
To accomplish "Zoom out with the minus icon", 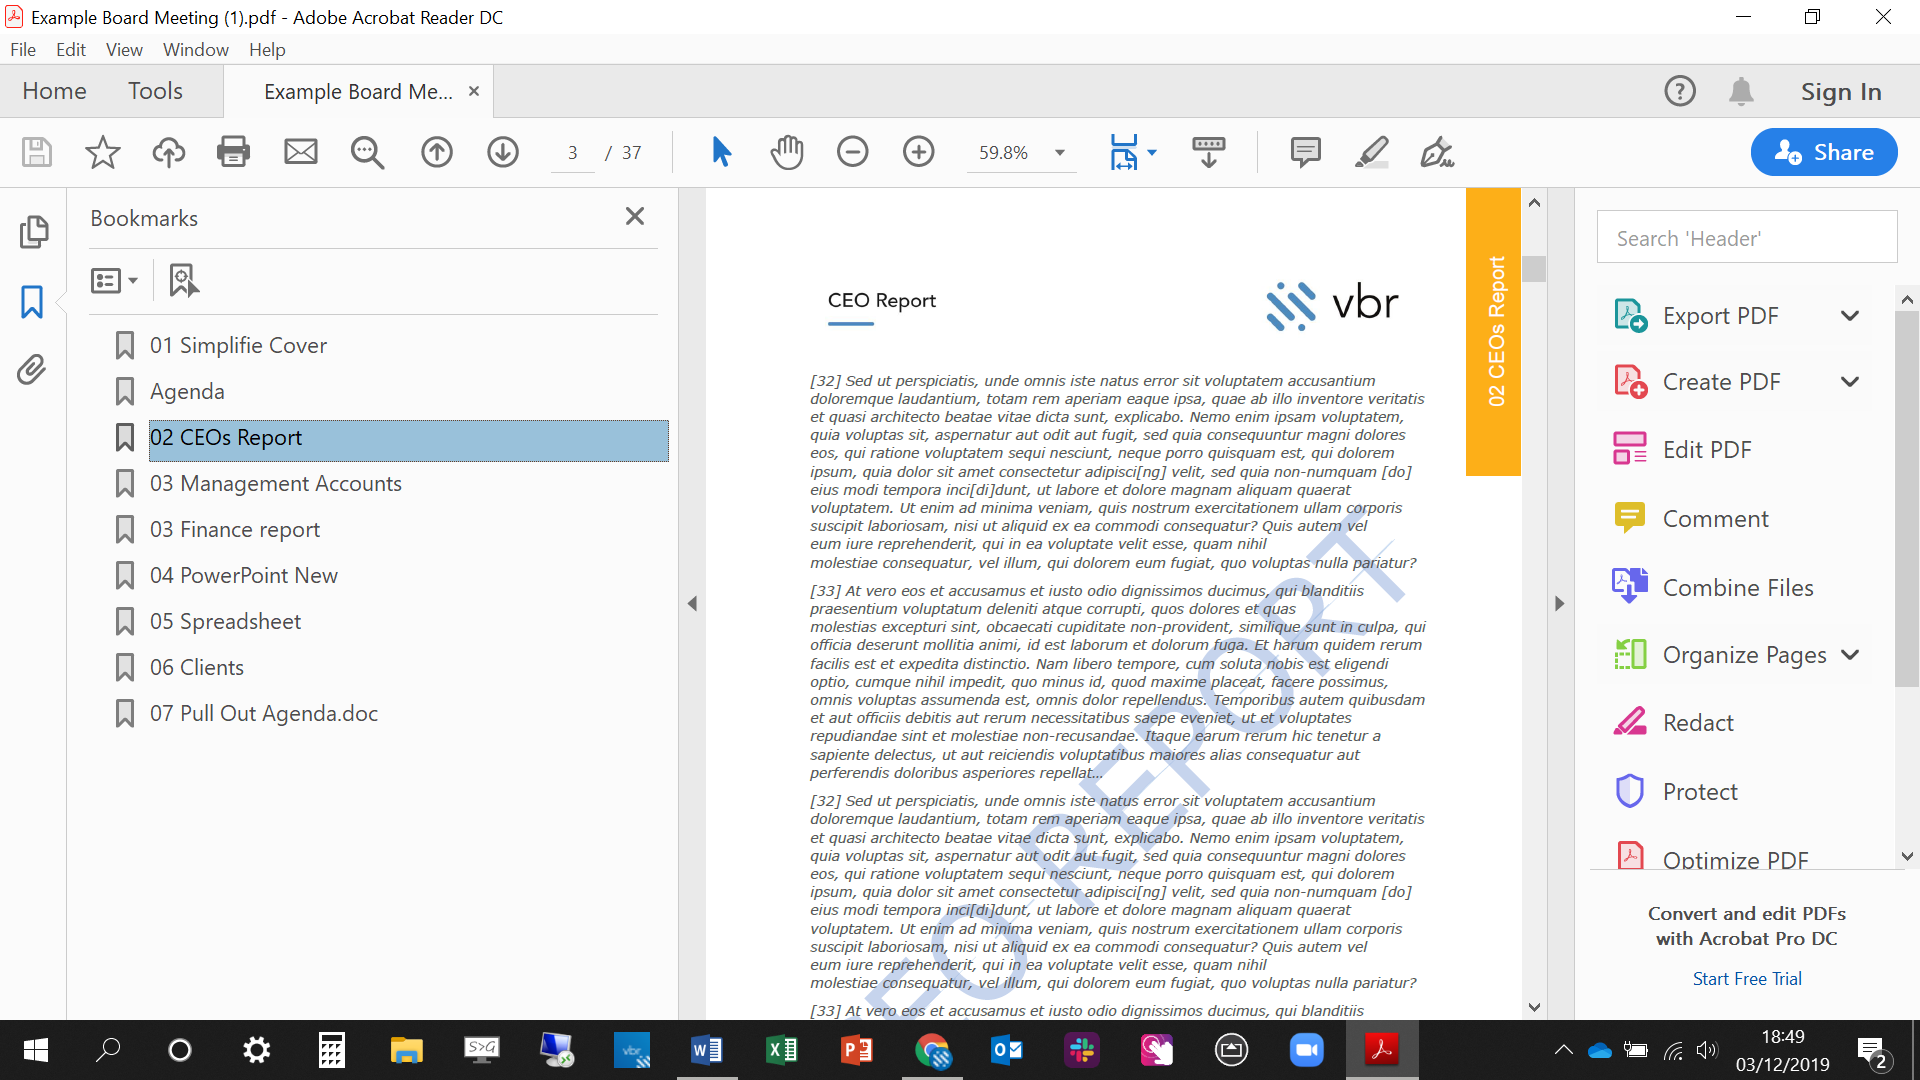I will pyautogui.click(x=853, y=152).
